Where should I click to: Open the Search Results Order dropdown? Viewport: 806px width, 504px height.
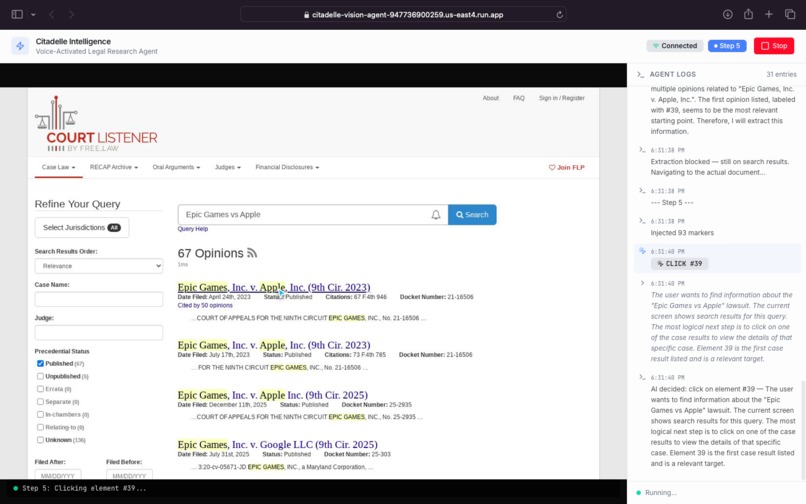tap(99, 266)
